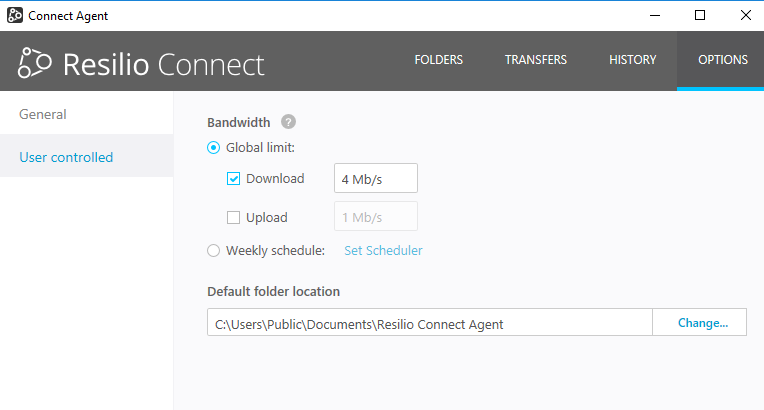Open the General settings section
This screenshot has width=764, height=410.
click(43, 114)
